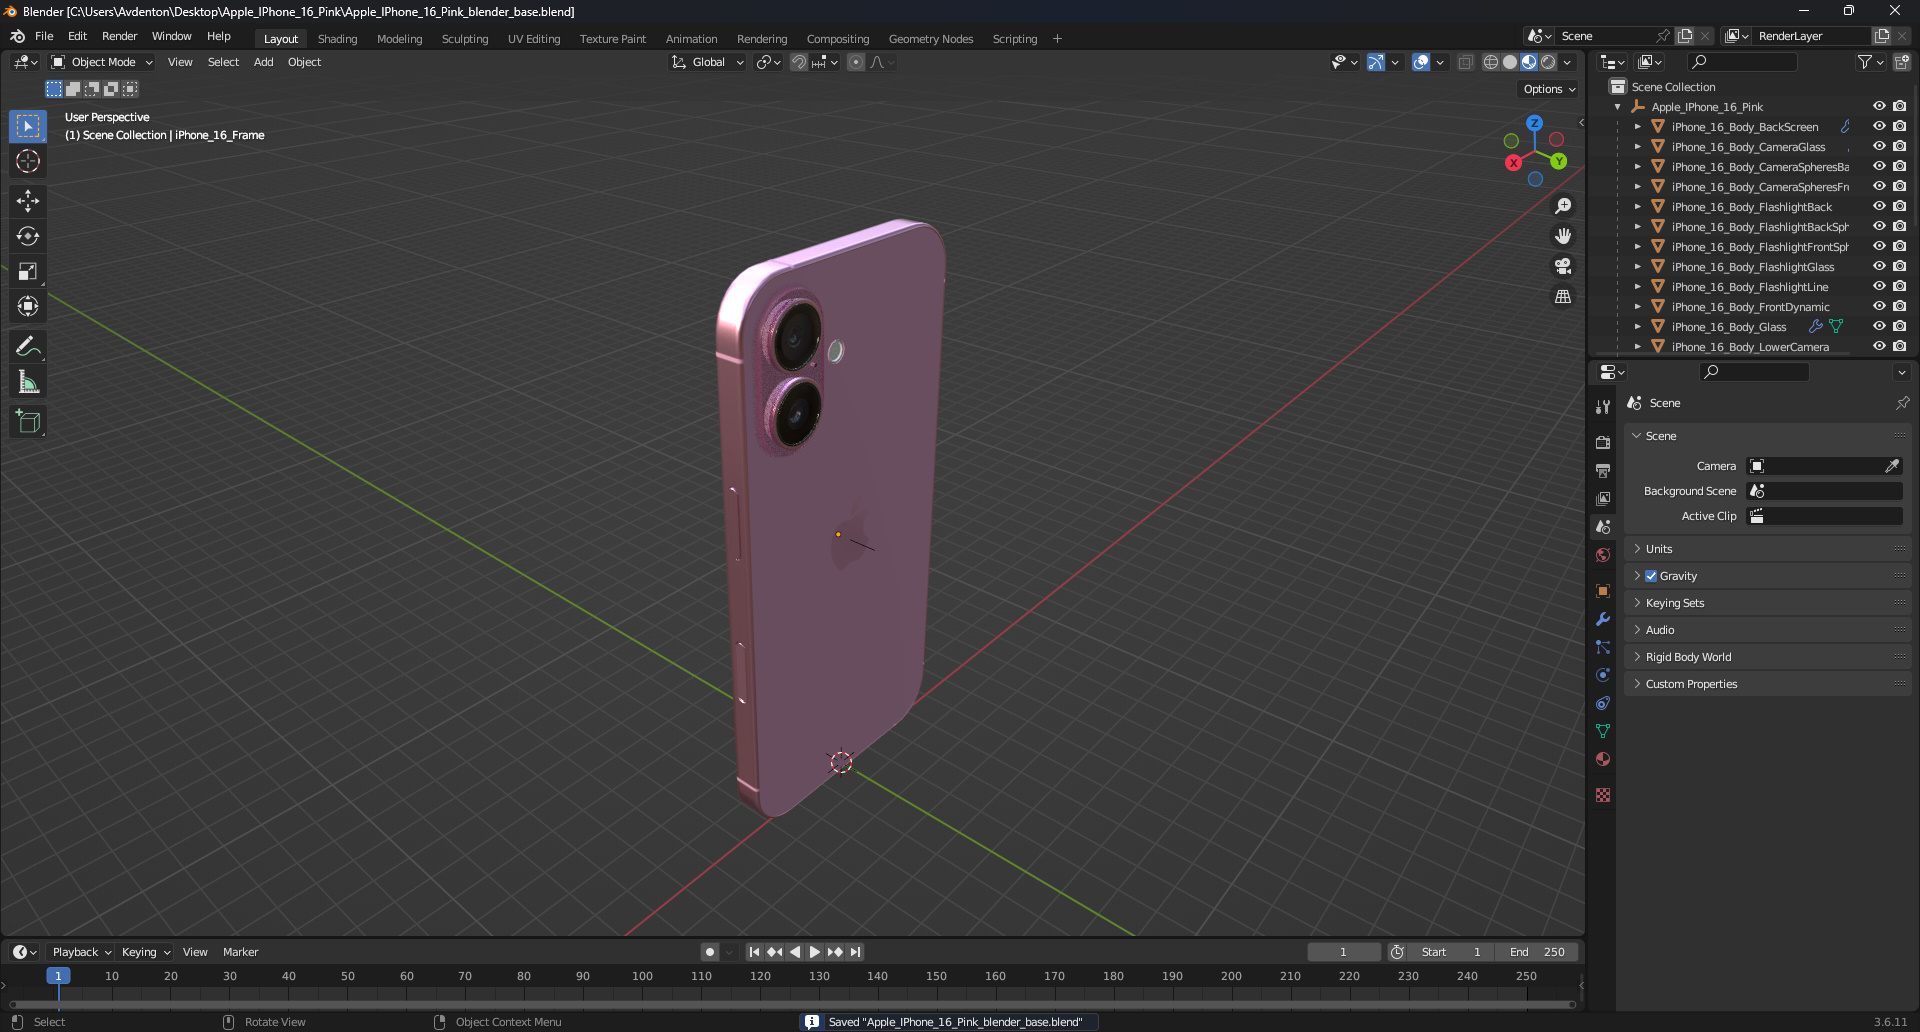Open the View Layer properties tab
Image resolution: width=1920 pixels, height=1032 pixels.
1603,498
